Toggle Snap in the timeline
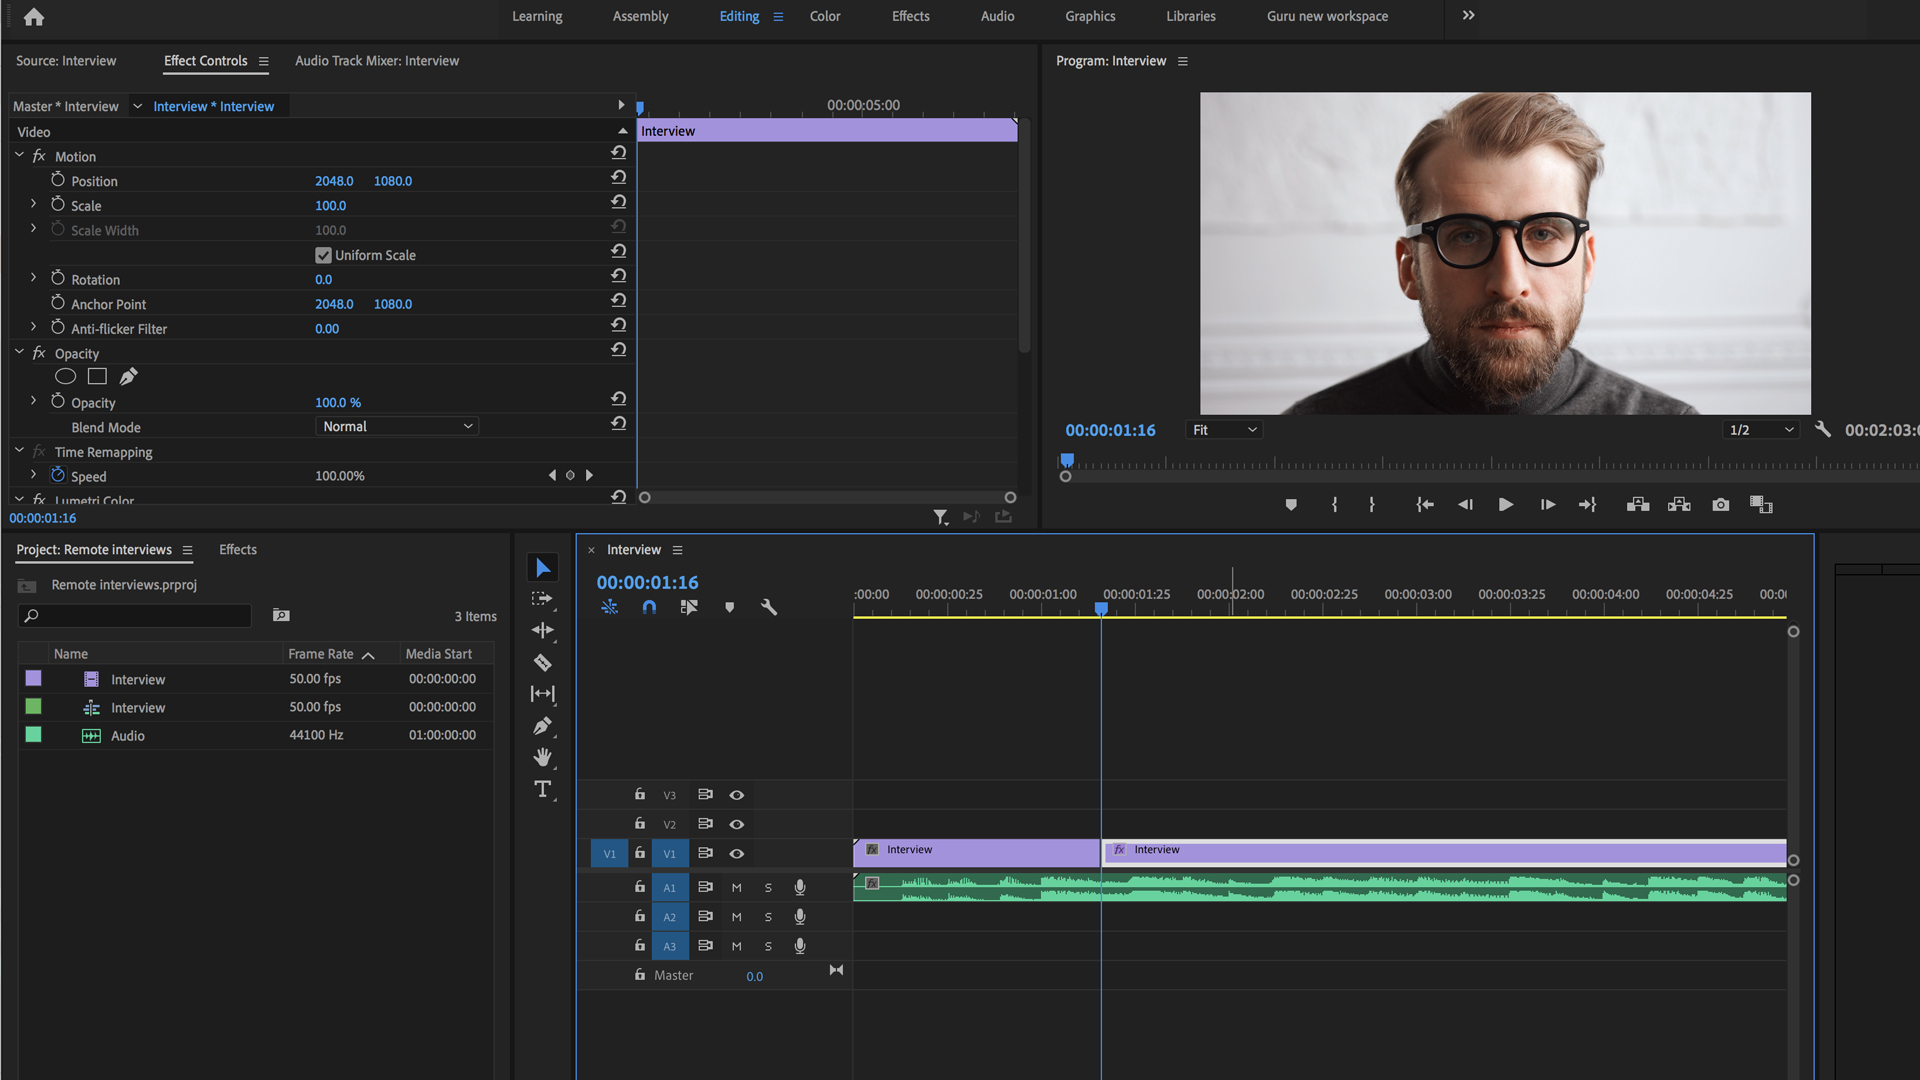Image resolution: width=1920 pixels, height=1080 pixels. click(650, 607)
